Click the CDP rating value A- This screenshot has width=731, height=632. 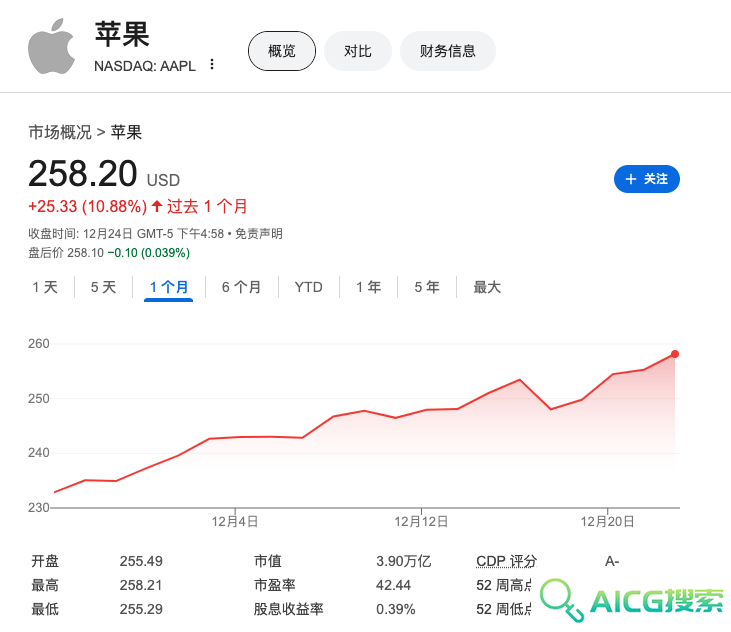click(612, 561)
